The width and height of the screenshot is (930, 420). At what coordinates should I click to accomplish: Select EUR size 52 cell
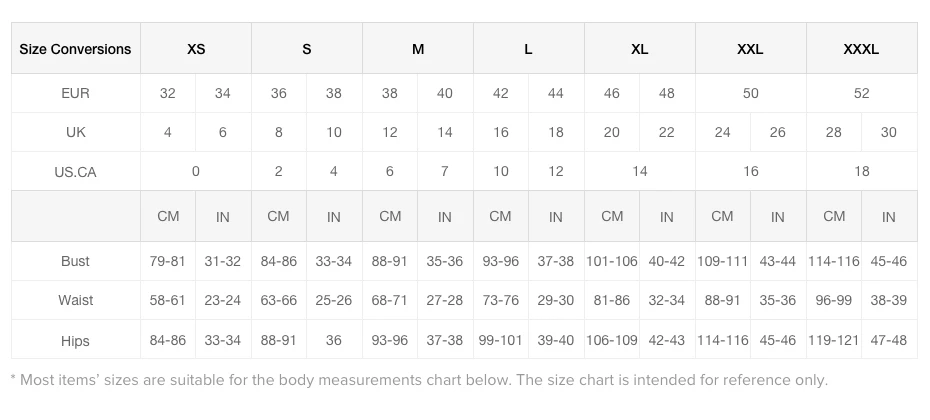862,93
